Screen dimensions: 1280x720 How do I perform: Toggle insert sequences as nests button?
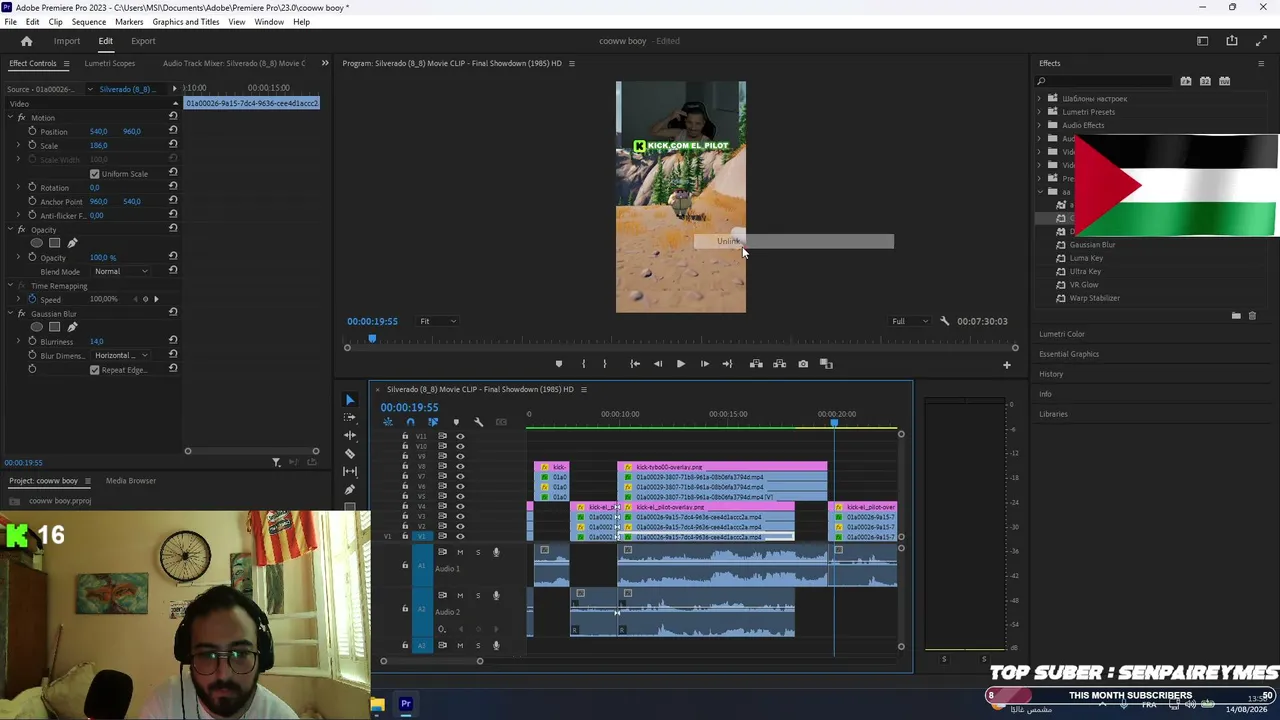coord(387,422)
